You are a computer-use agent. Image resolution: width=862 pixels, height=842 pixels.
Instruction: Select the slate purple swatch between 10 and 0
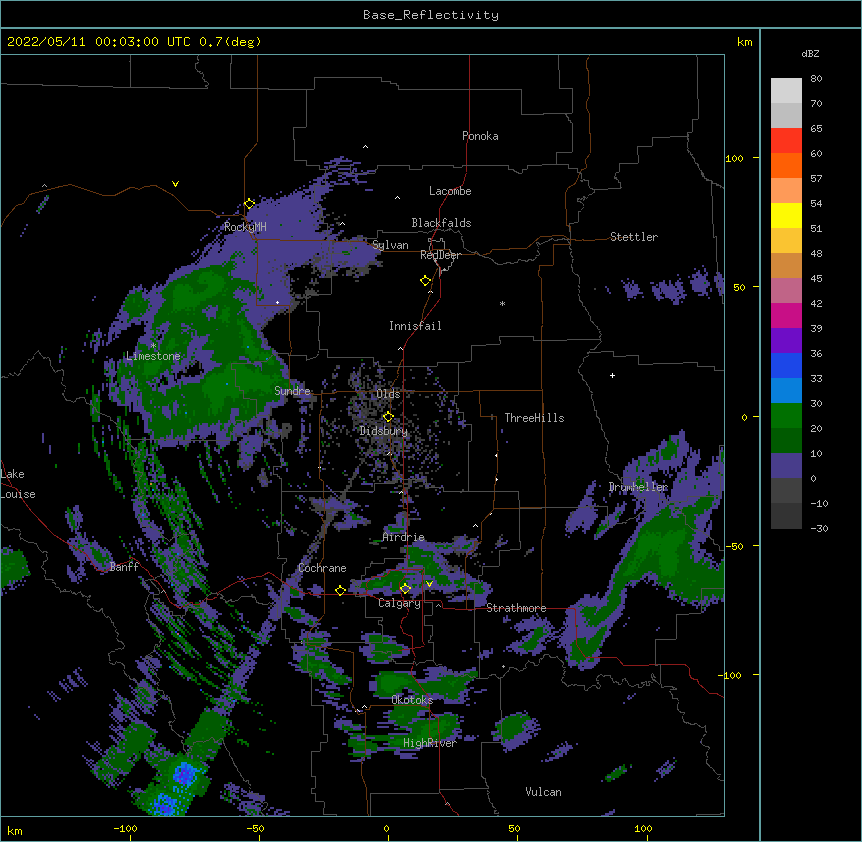click(x=786, y=466)
